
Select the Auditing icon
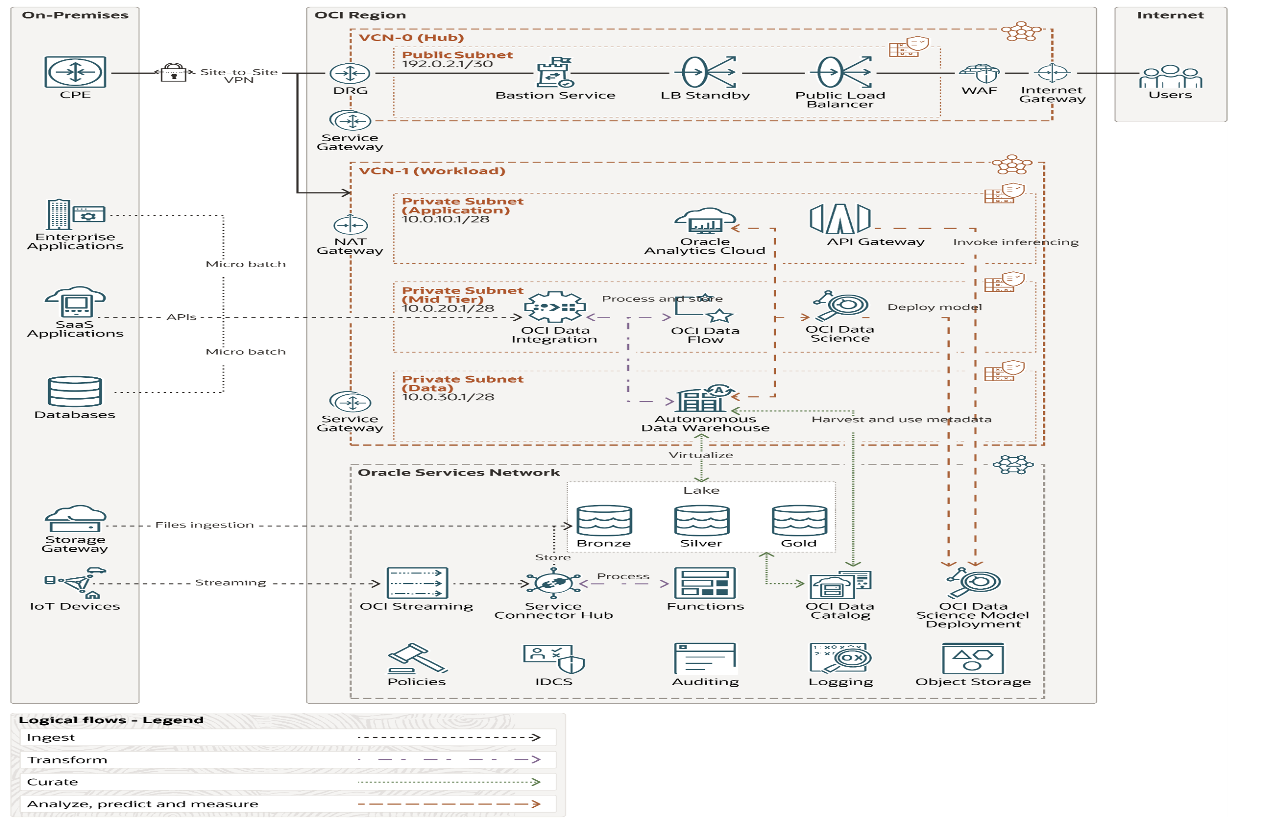pos(705,659)
